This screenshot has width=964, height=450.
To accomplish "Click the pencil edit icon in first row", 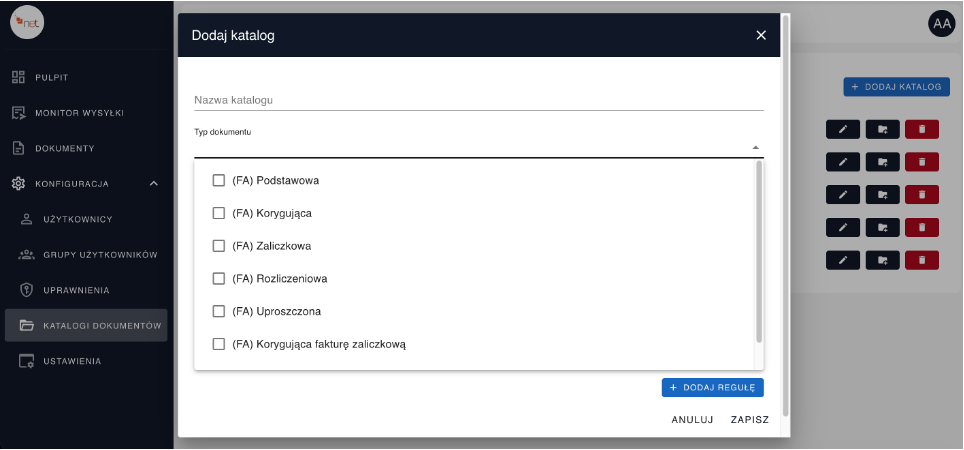I will tap(843, 129).
